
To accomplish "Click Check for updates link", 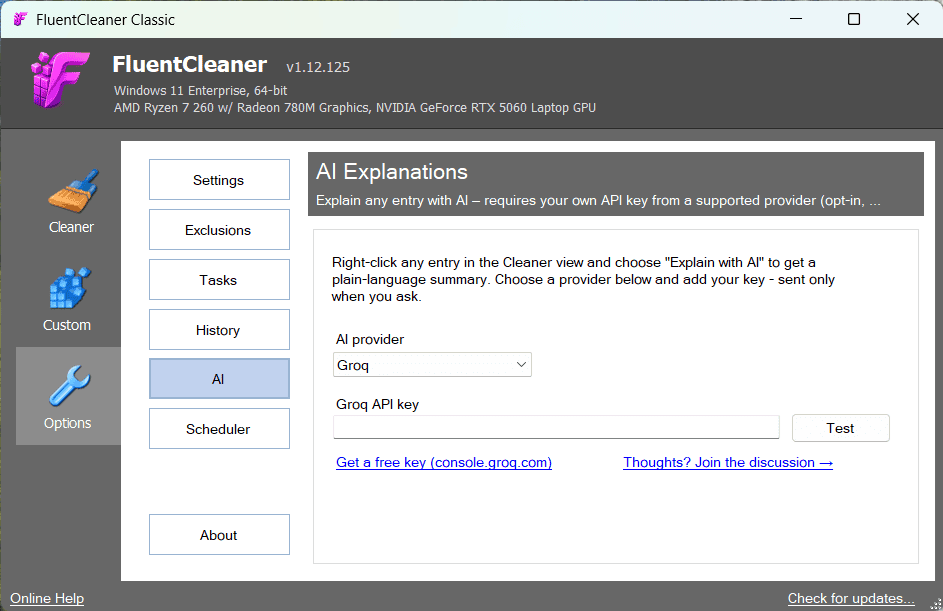I will pos(851,598).
